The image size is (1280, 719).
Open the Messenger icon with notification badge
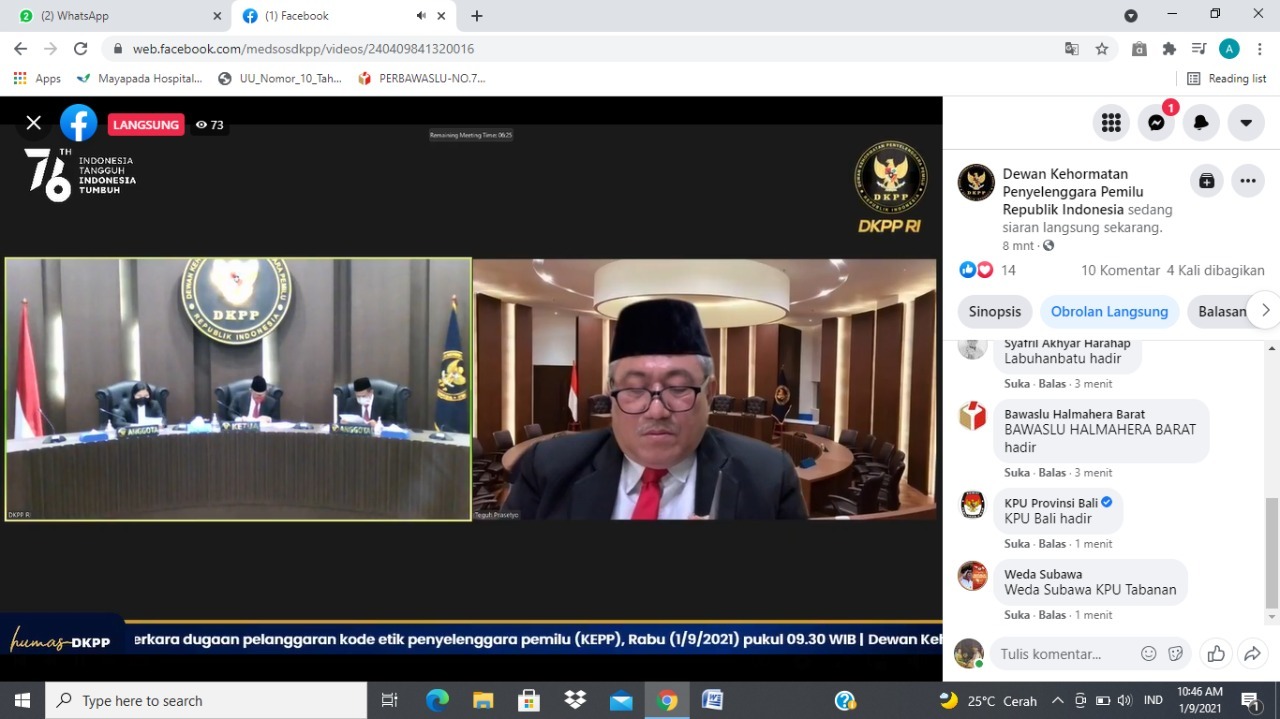1156,122
